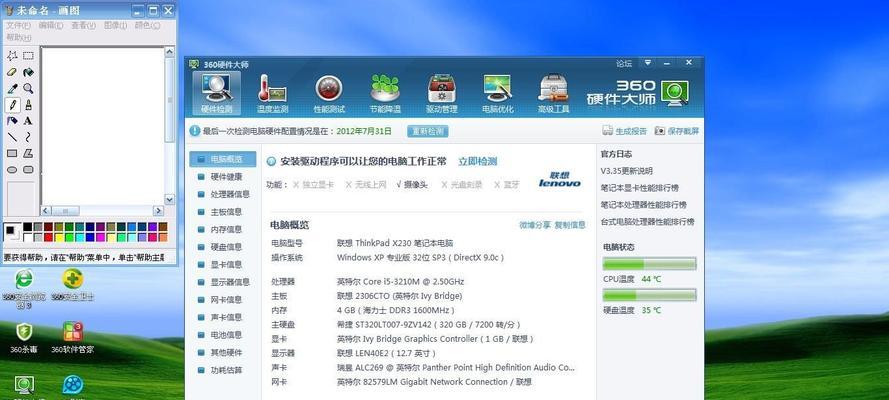The image size is (889, 400).
Task: Open 节能降温 energy saving section
Action: [386, 93]
